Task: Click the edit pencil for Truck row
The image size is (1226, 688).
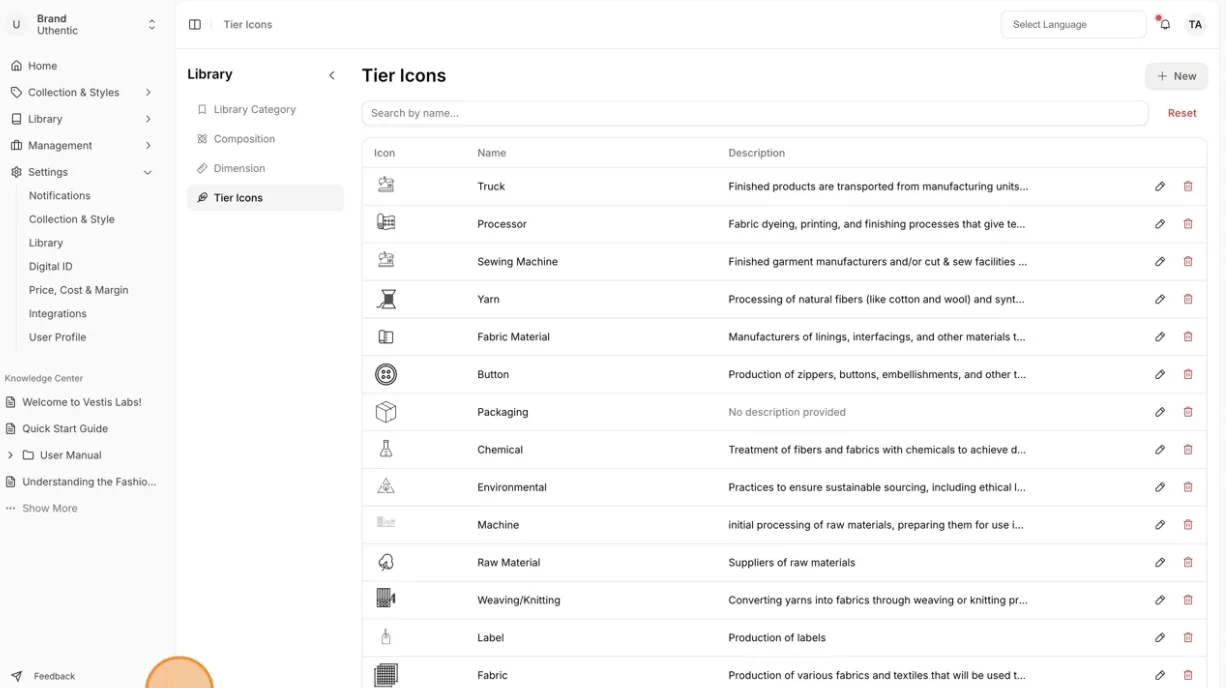Action: coord(1160,186)
